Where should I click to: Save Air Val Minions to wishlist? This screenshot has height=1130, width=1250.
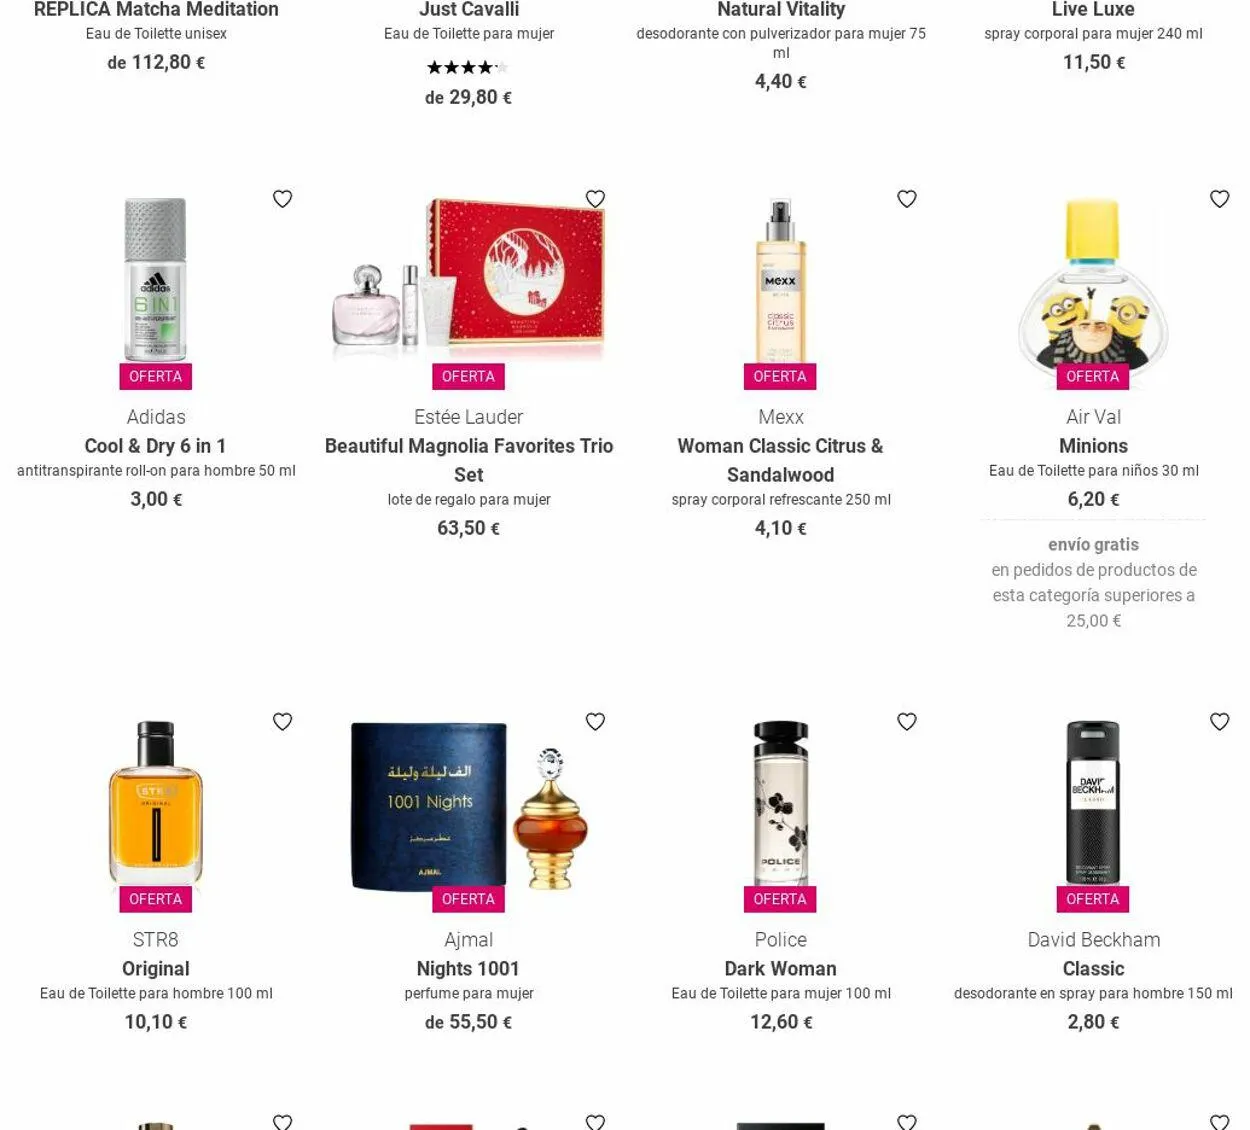click(1219, 199)
